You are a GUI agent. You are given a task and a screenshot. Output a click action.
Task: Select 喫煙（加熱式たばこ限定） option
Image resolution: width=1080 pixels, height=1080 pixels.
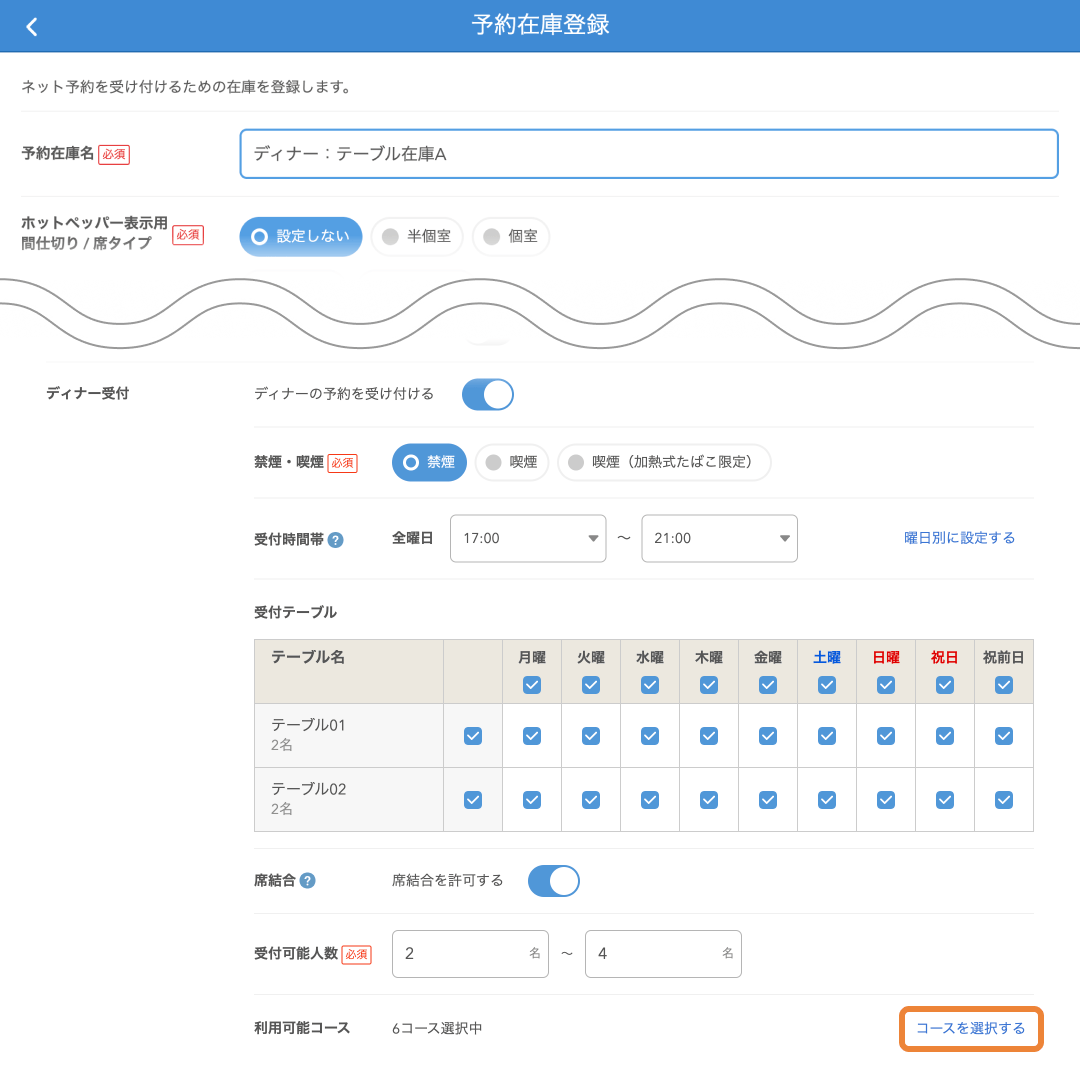point(664,462)
